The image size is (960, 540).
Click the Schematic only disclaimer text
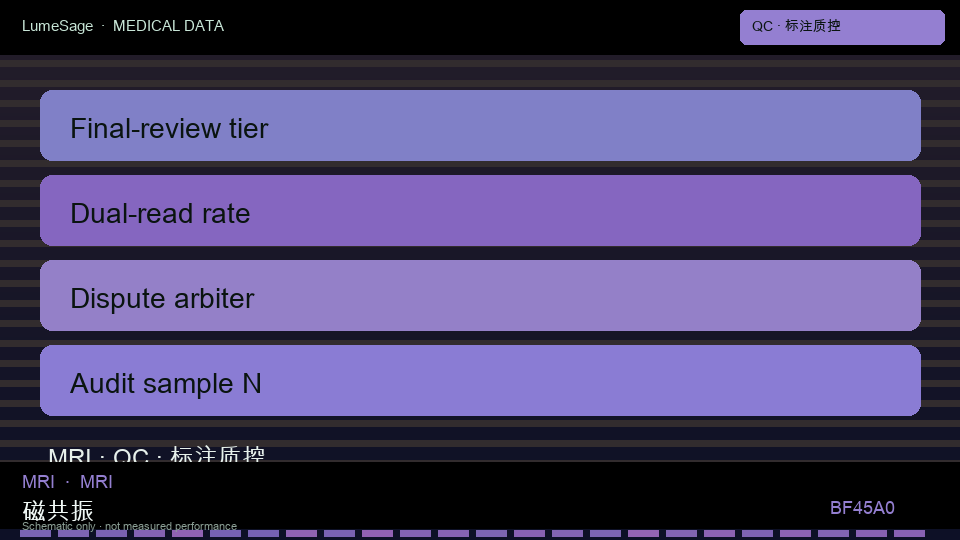129,526
